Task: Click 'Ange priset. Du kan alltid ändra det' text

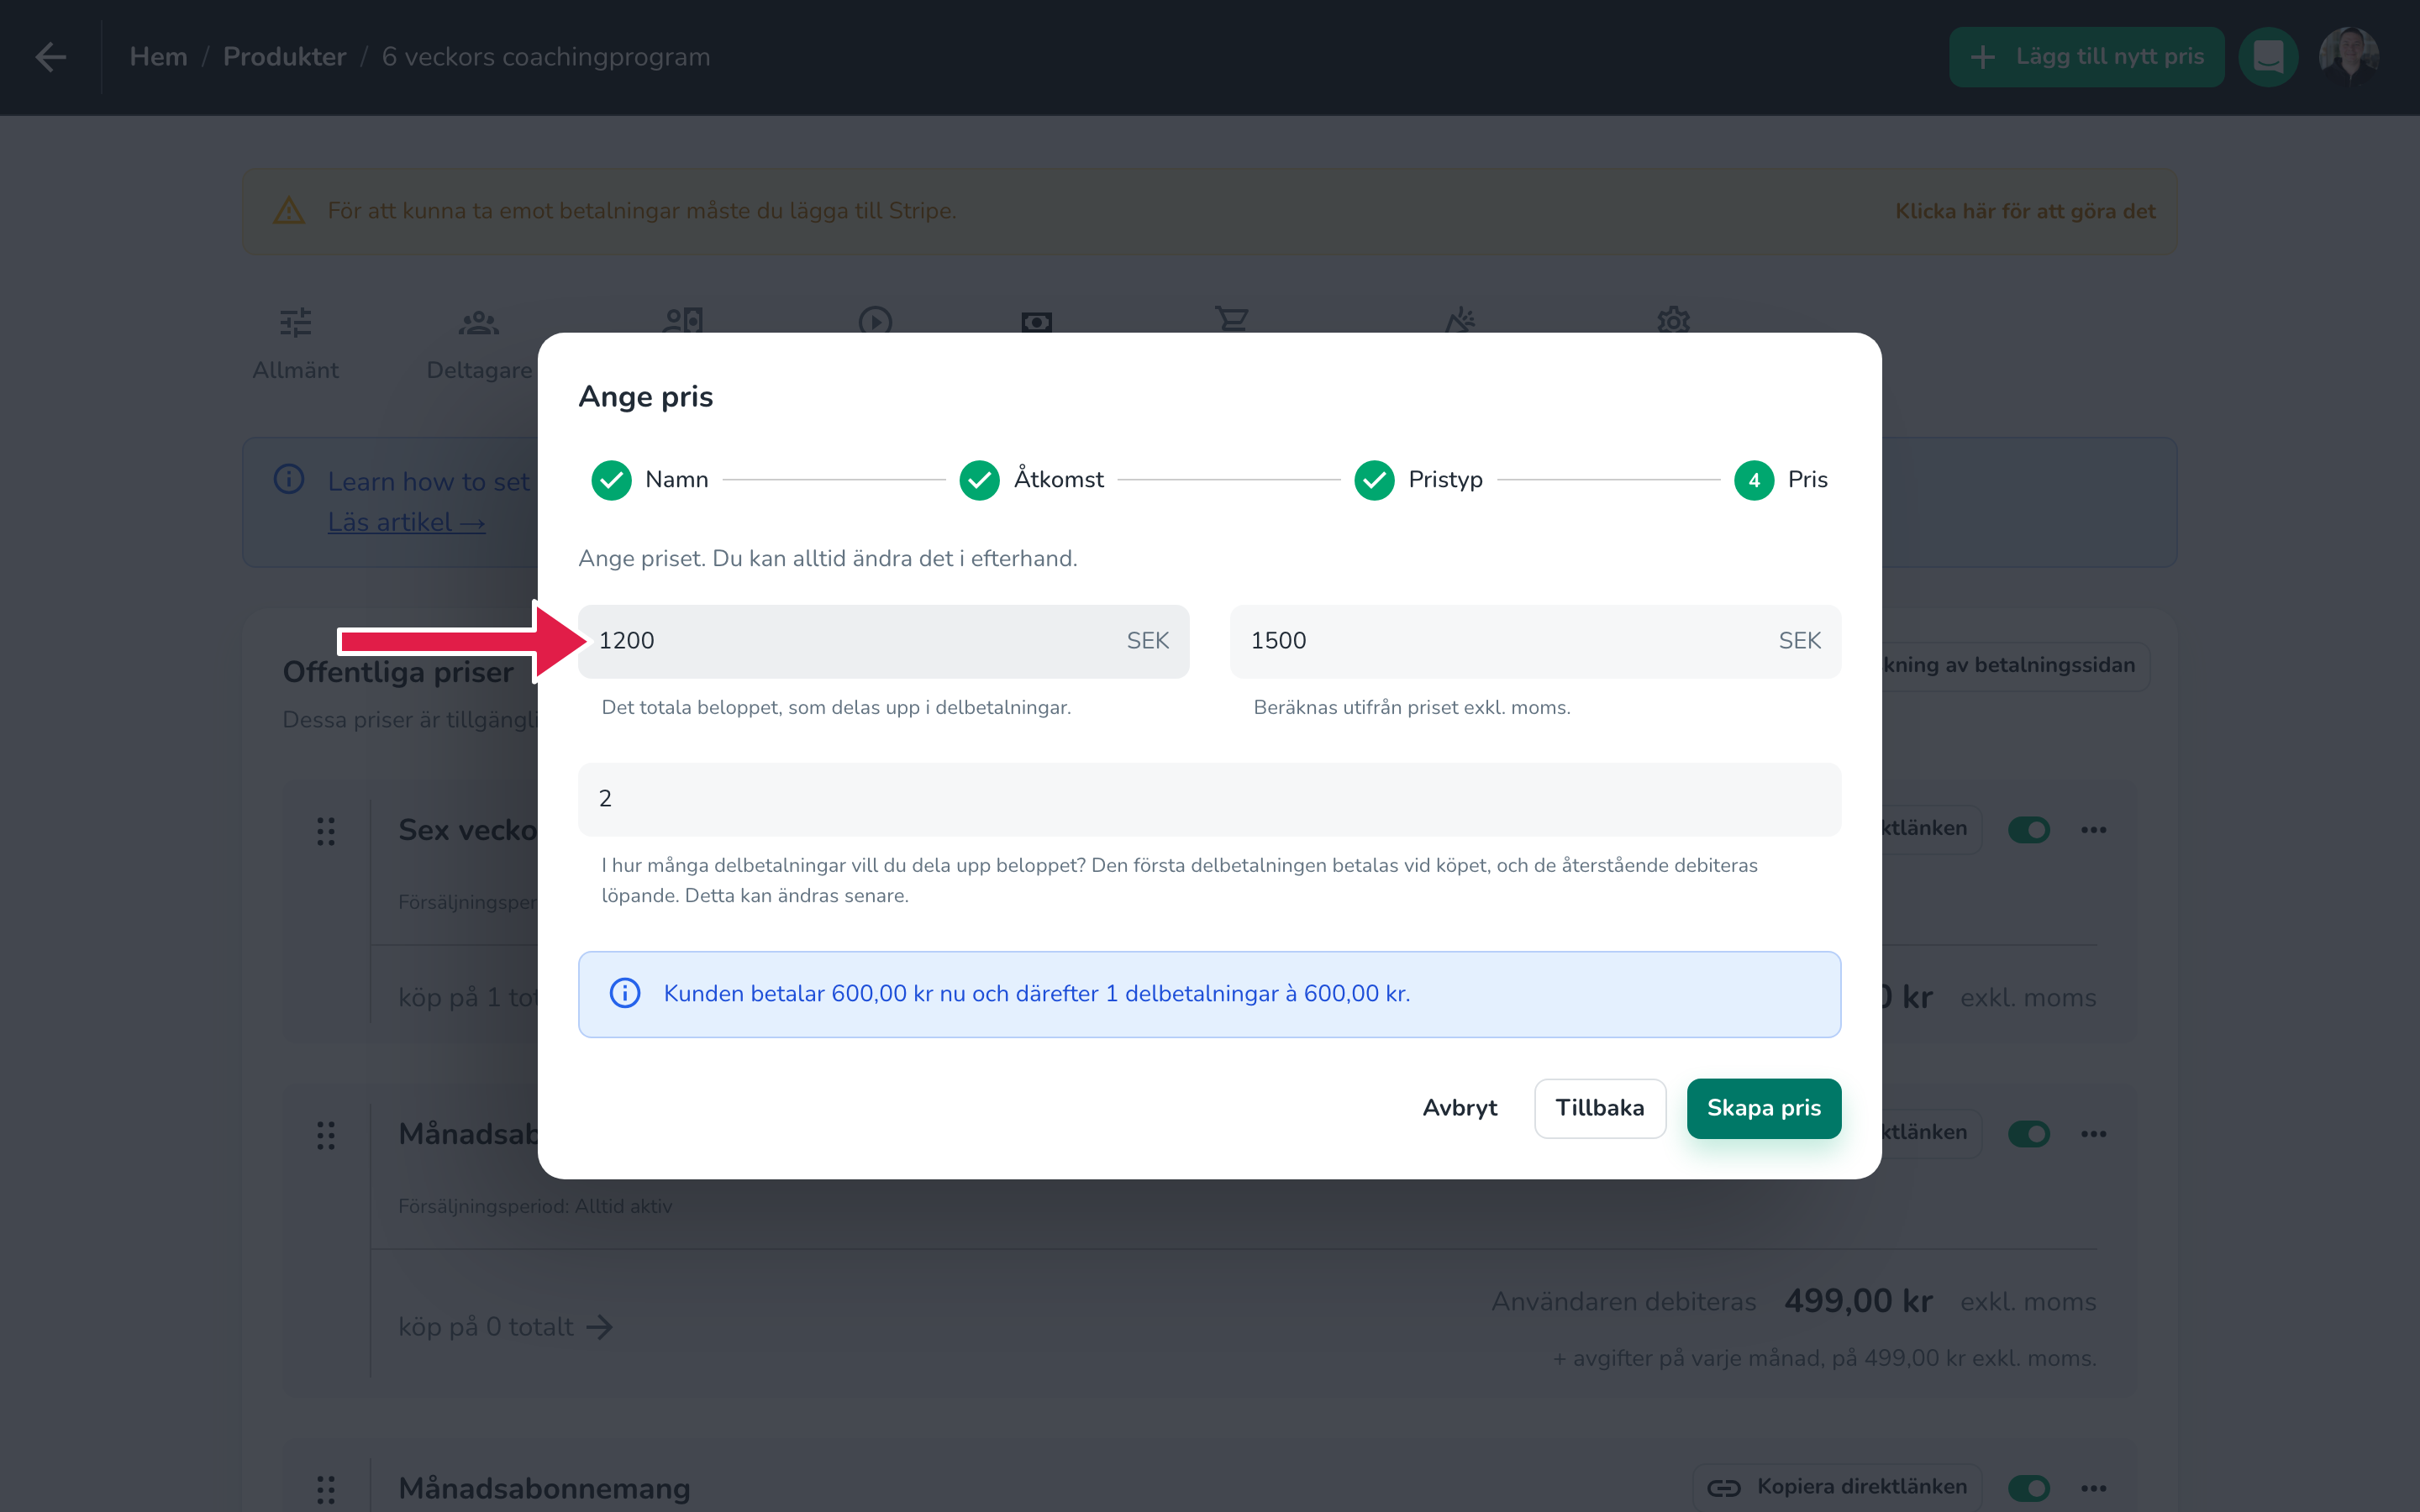Action: (828, 558)
